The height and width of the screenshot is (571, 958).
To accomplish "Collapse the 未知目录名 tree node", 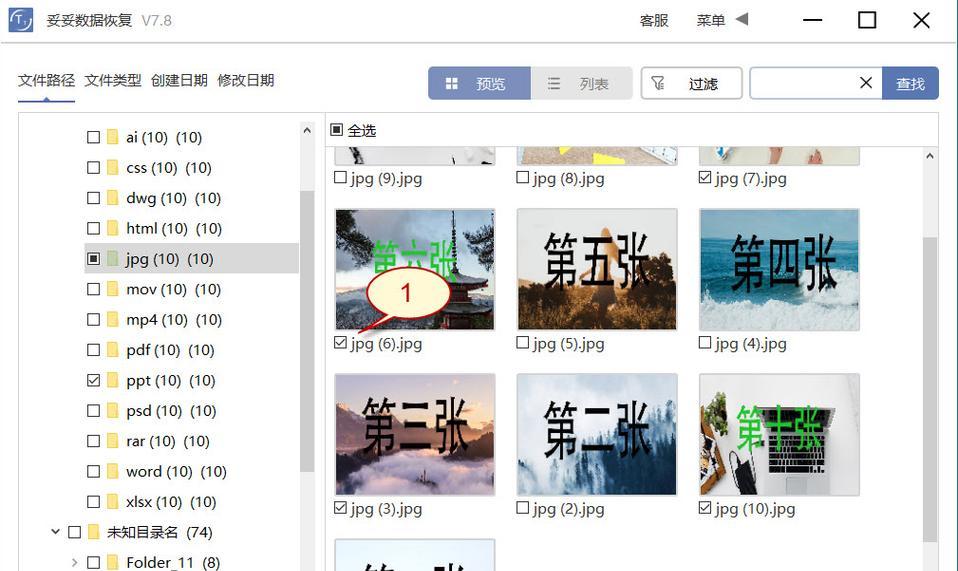I will click(x=56, y=532).
